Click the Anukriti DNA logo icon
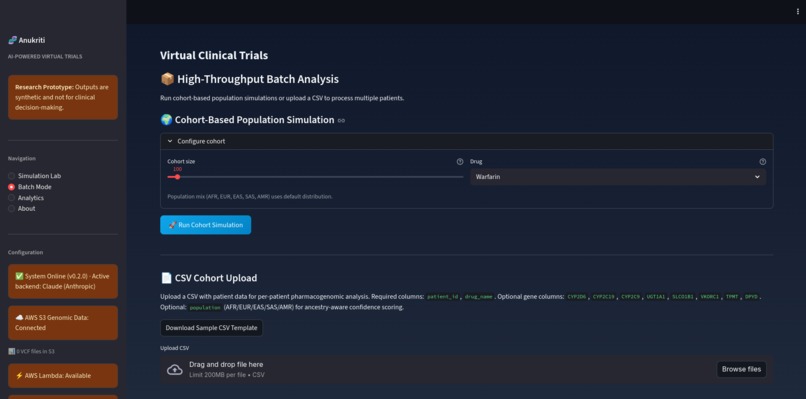Viewport: 806px width, 399px height. (12, 40)
